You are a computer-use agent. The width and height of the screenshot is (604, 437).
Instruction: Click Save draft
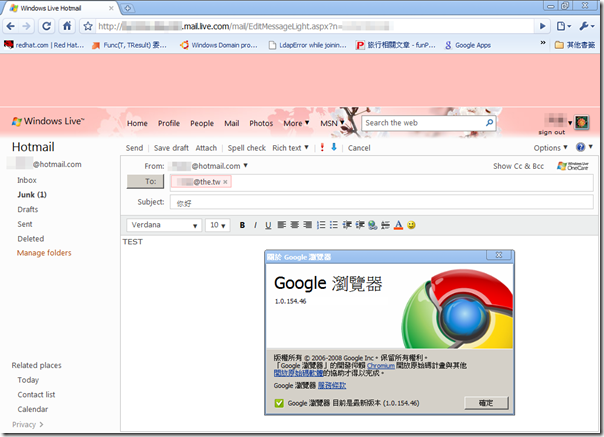[x=171, y=148]
